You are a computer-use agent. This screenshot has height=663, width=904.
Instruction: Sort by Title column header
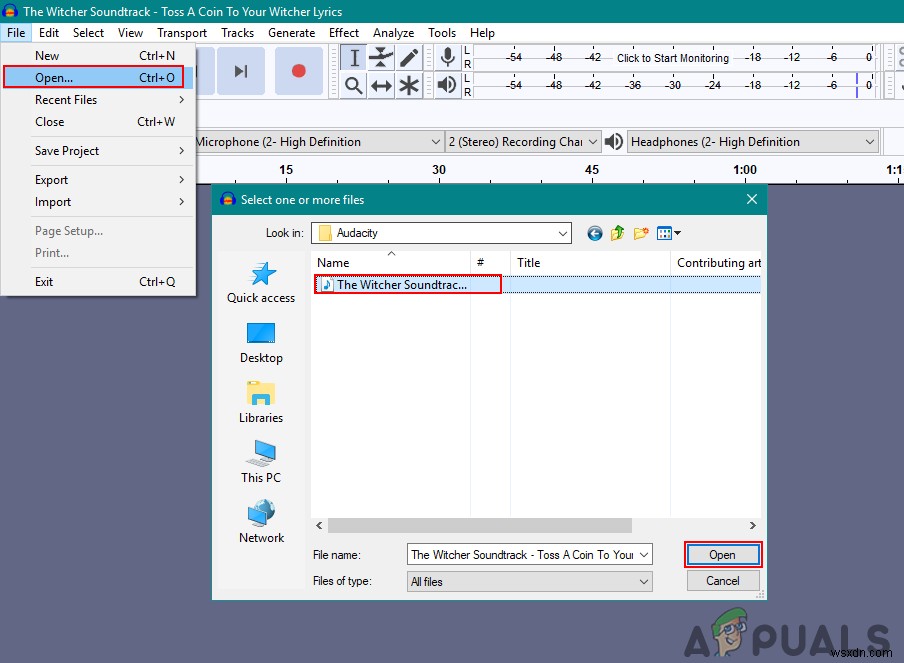click(x=590, y=263)
